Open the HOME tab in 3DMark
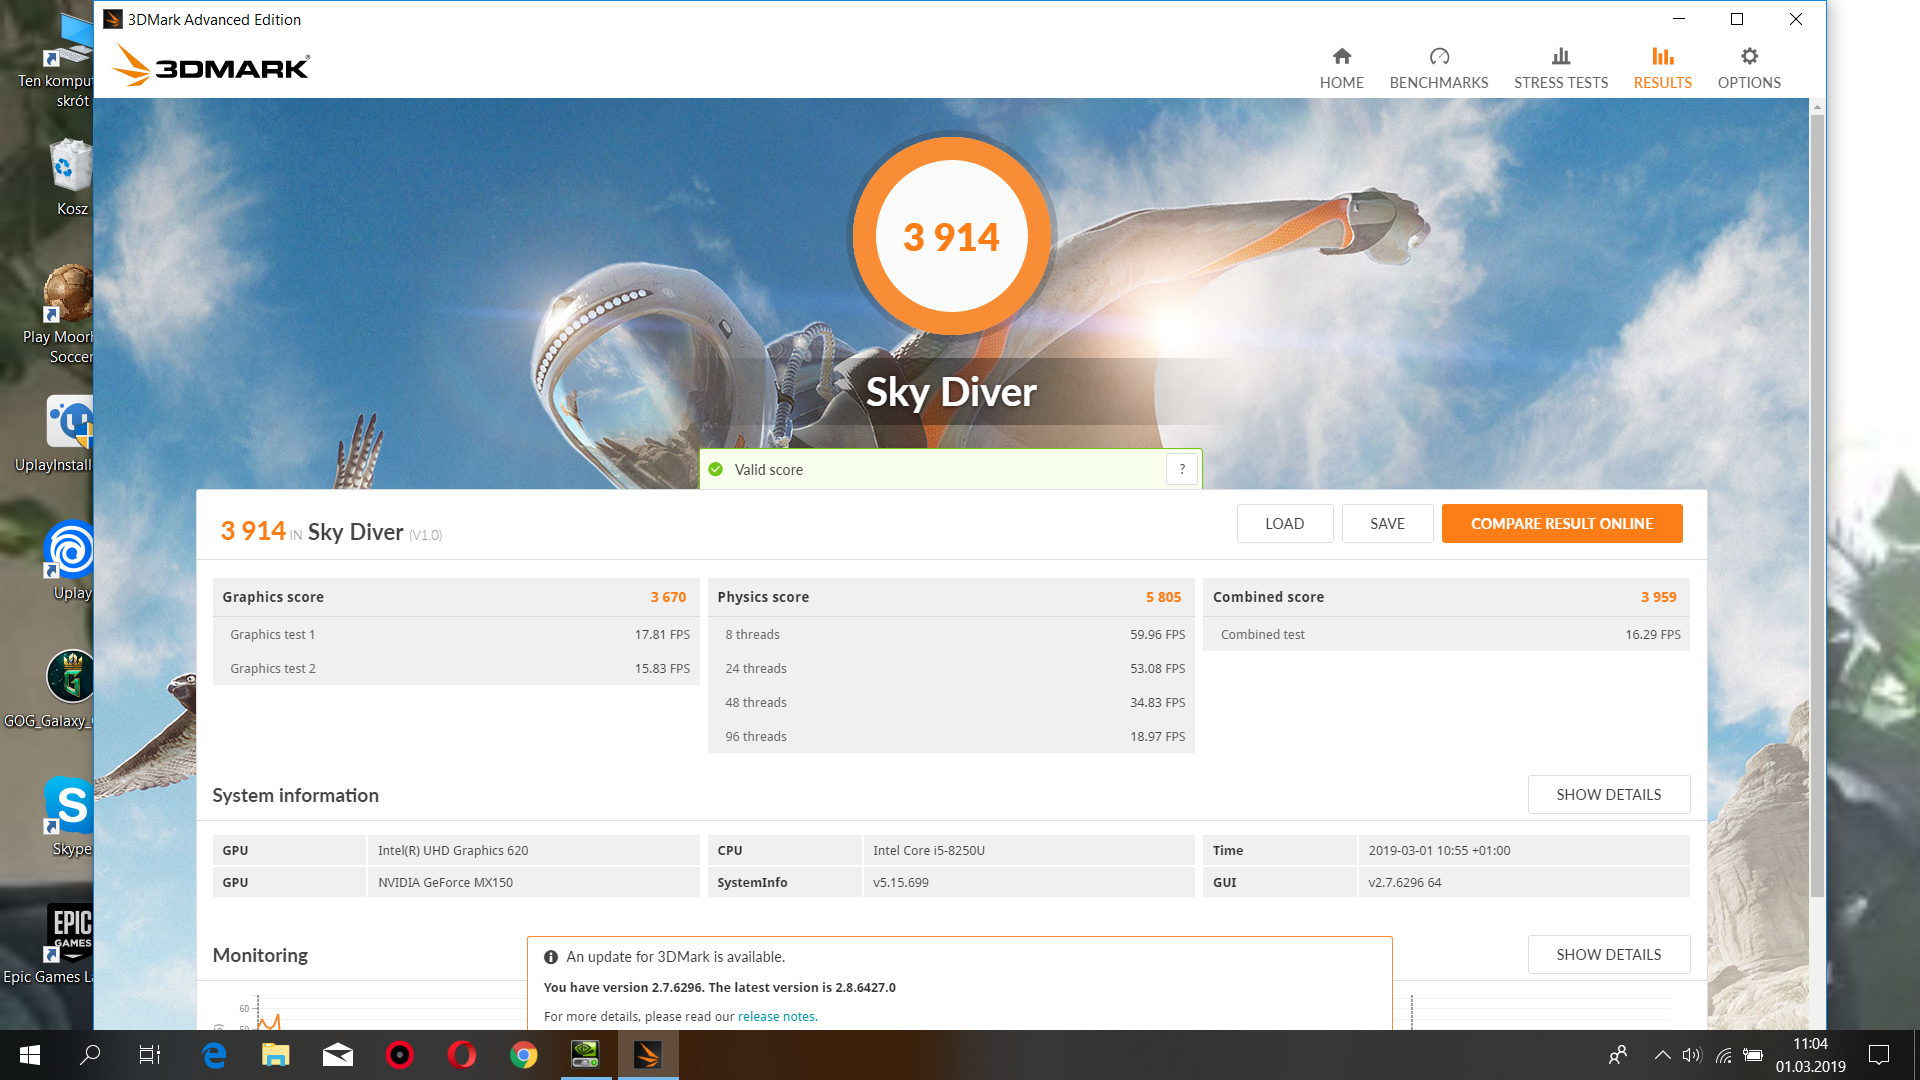 tap(1341, 68)
